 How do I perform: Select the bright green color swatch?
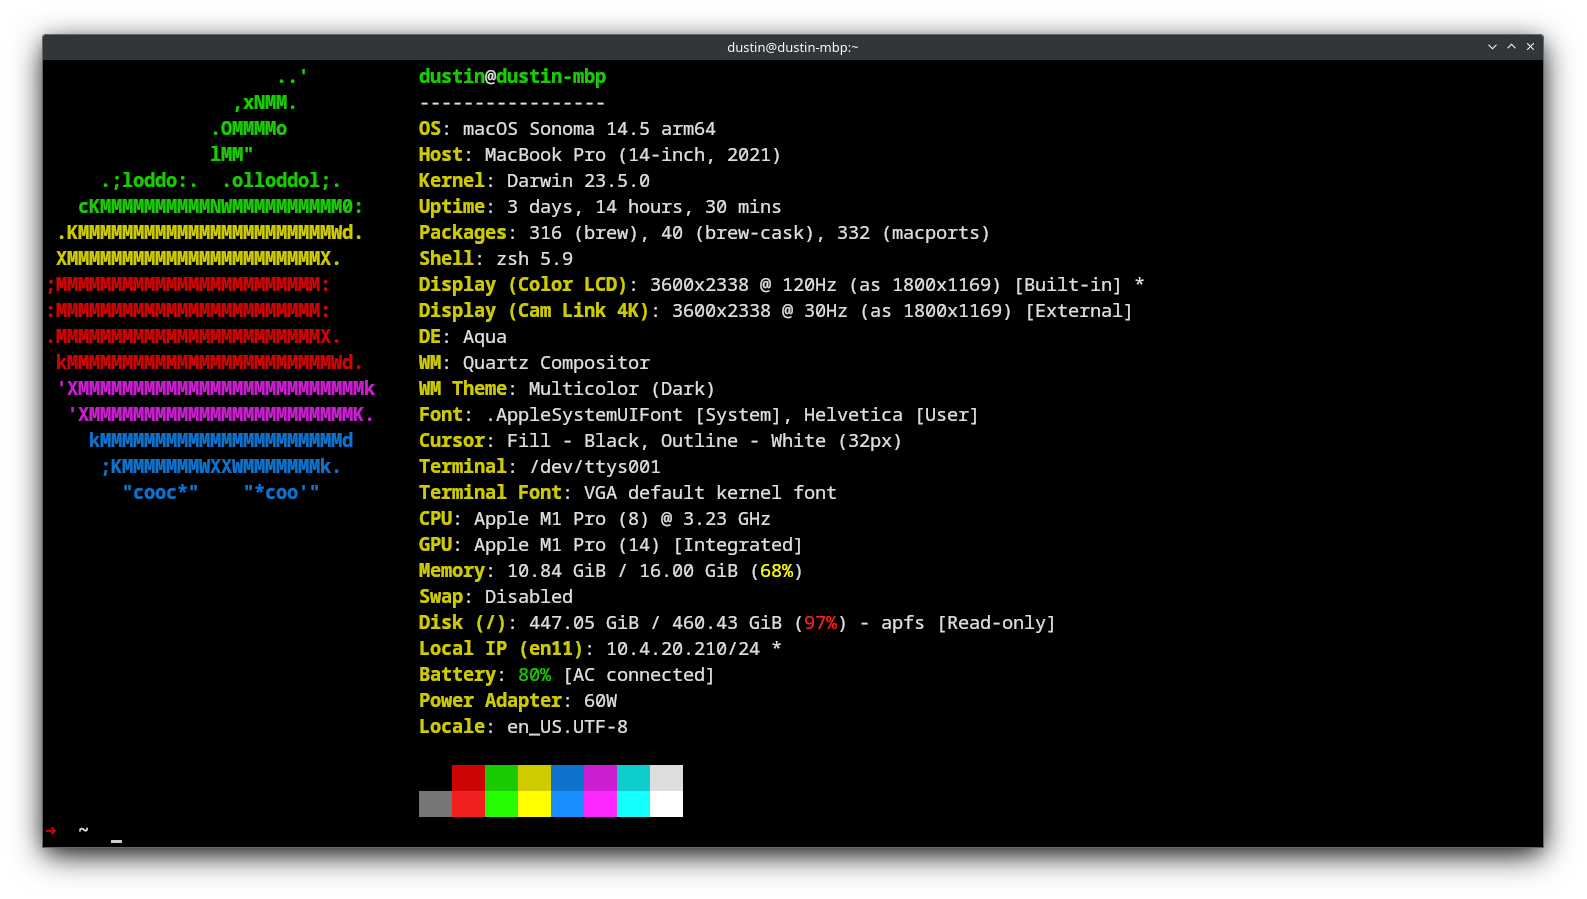pos(501,804)
